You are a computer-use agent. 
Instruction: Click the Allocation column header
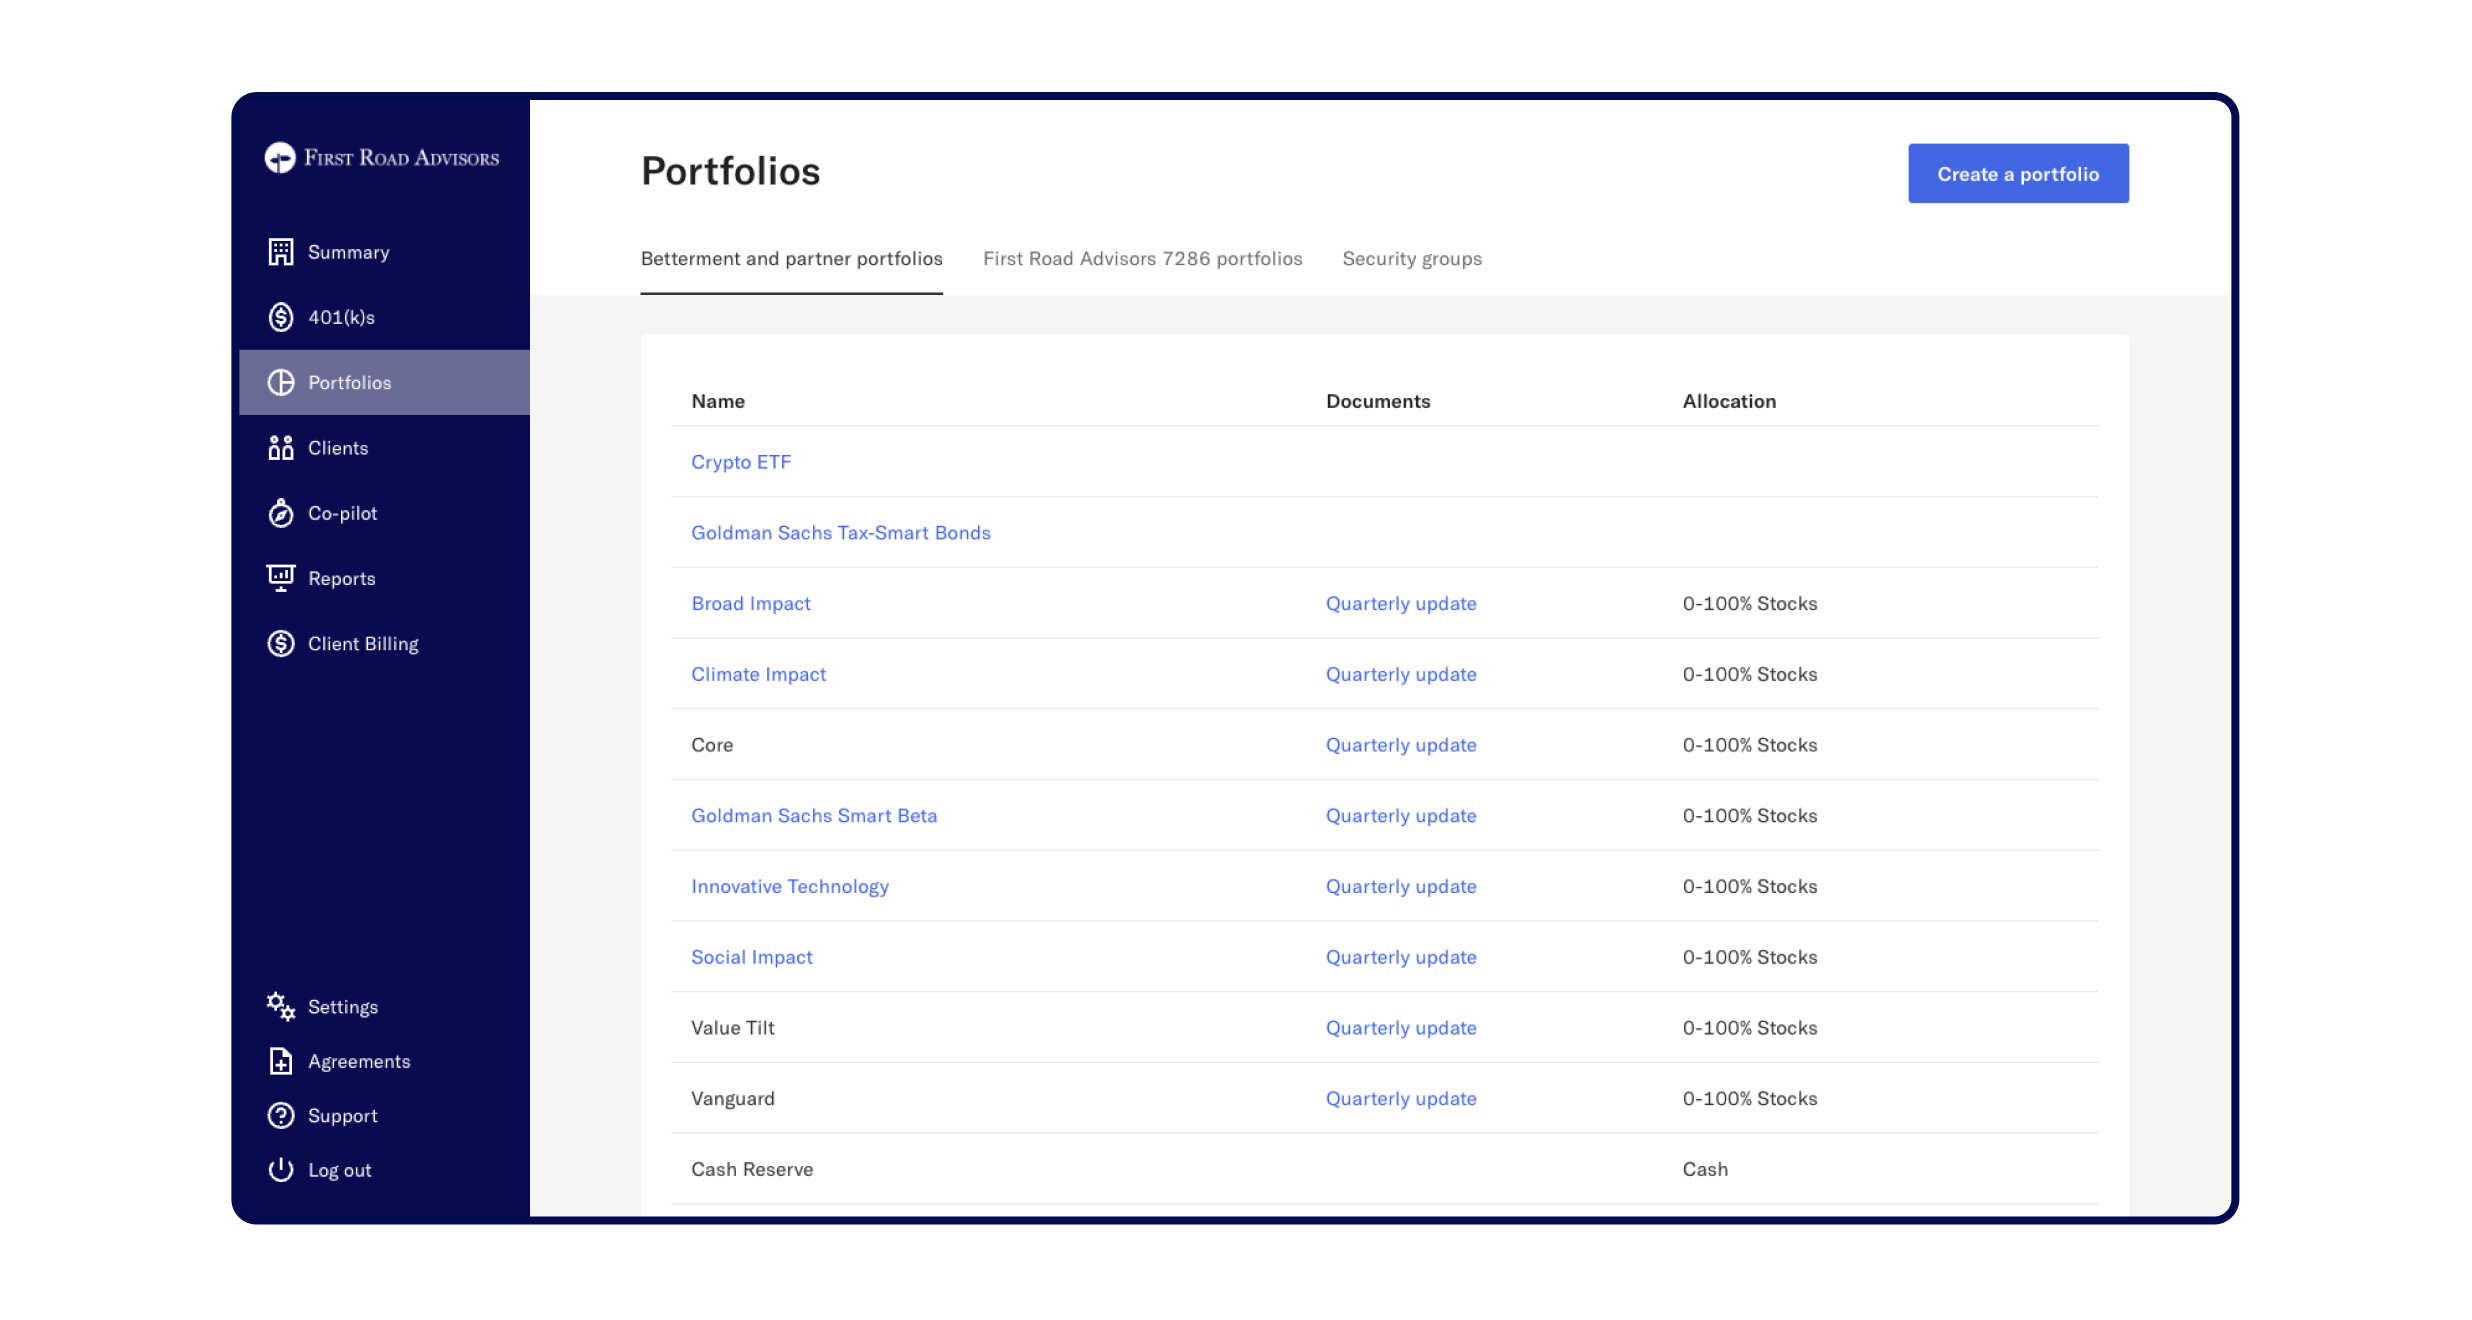click(x=1729, y=401)
